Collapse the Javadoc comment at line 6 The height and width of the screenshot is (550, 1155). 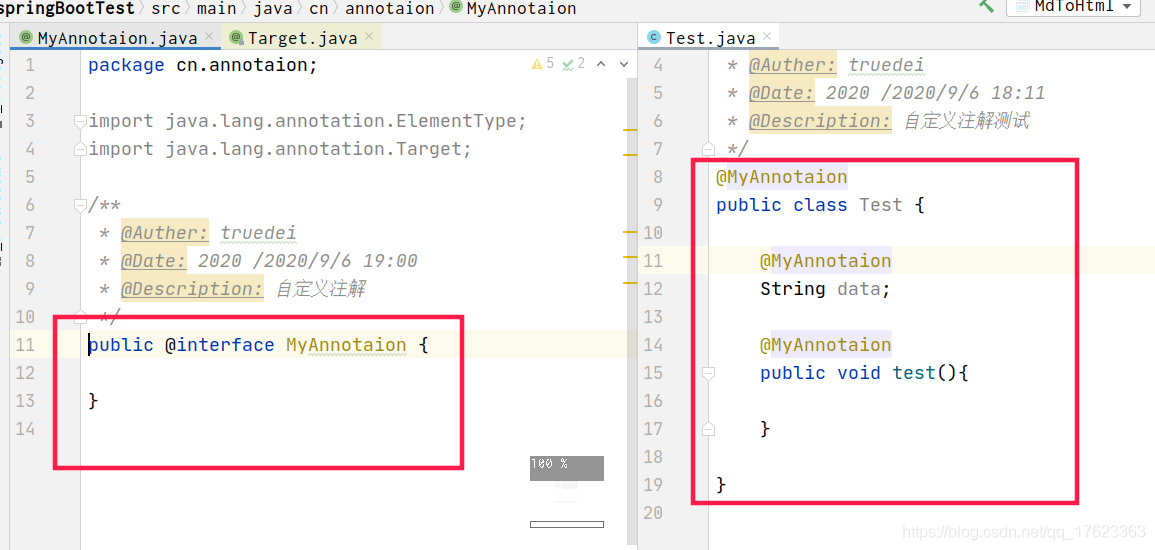coord(80,205)
